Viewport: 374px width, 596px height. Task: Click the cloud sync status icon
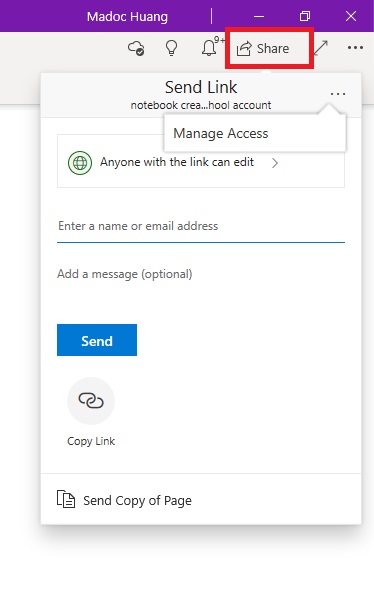pyautogui.click(x=136, y=48)
